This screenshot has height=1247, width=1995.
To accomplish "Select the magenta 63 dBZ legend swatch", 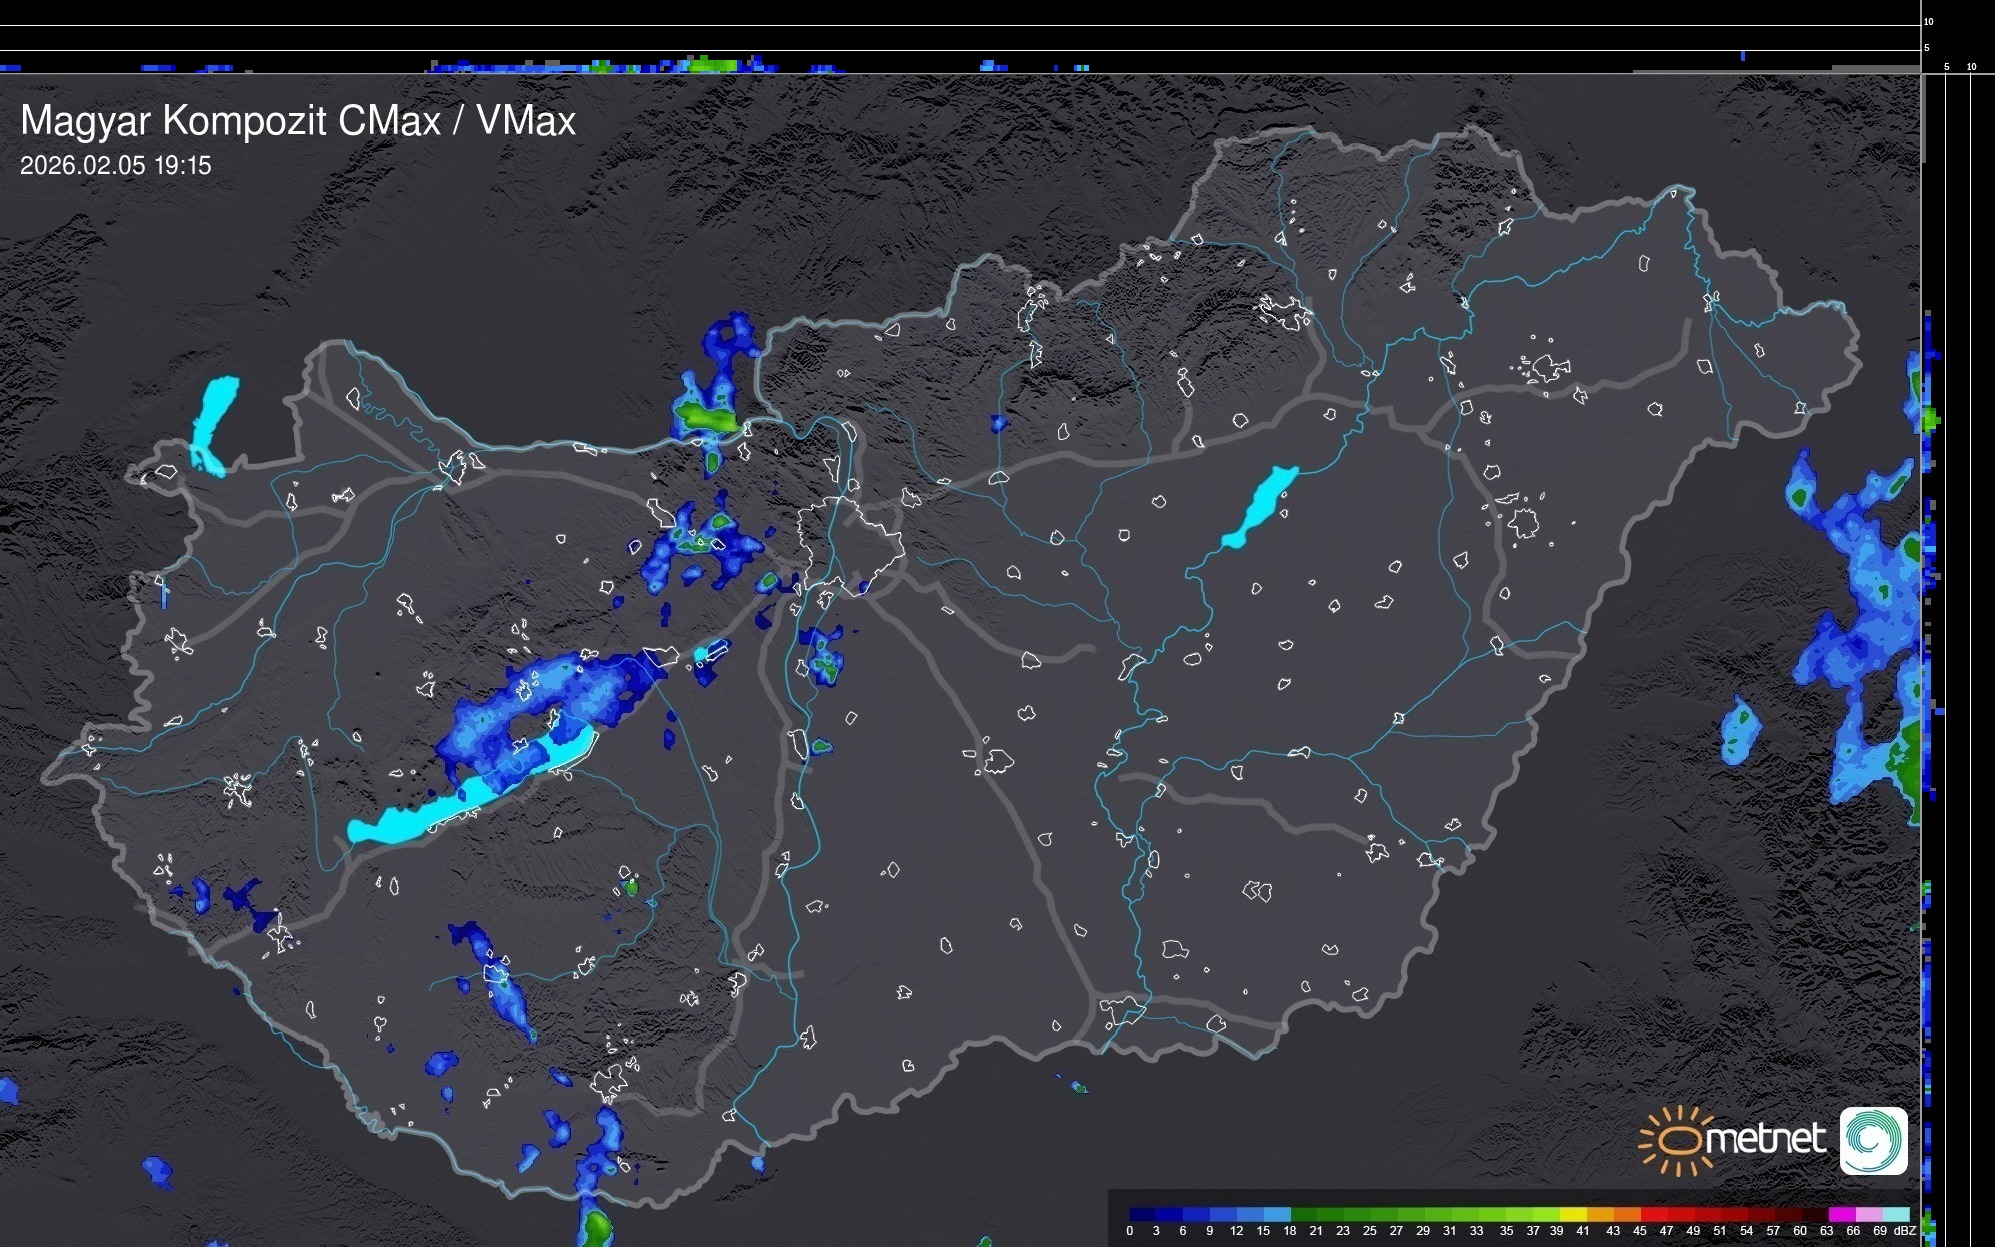I will pyautogui.click(x=1841, y=1214).
